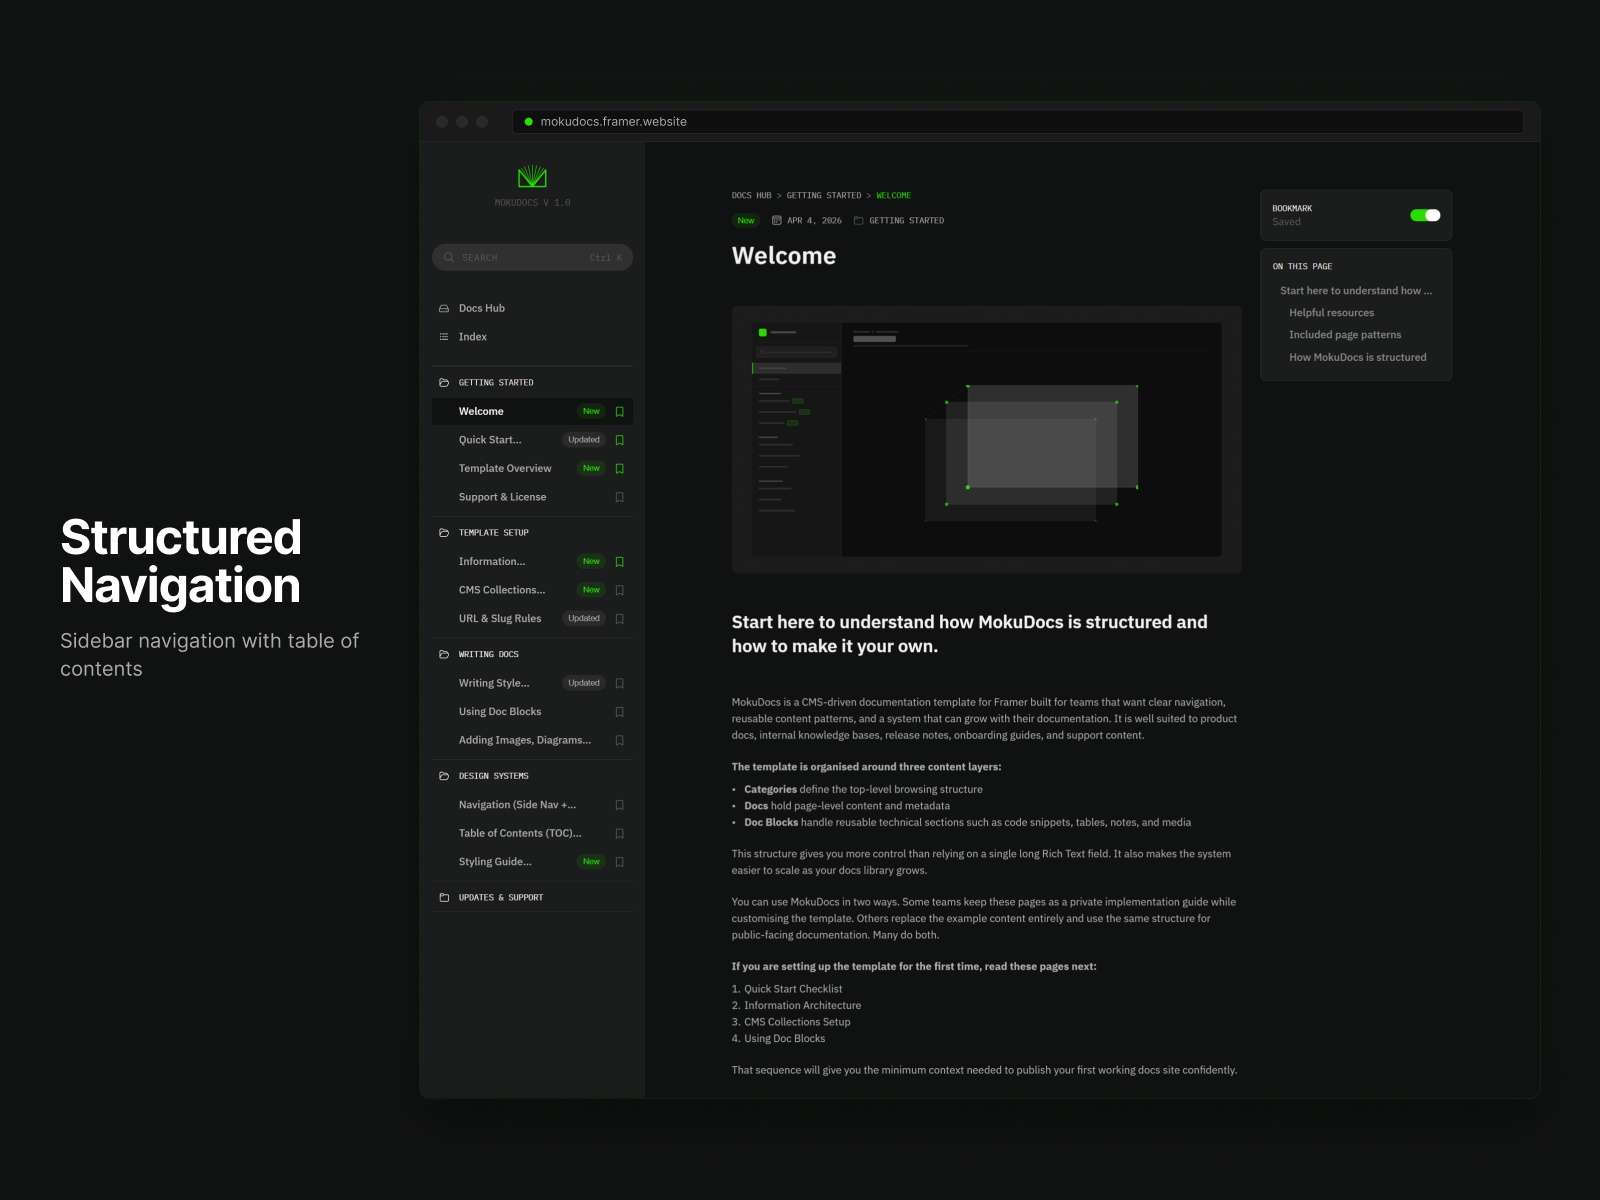
Task: Open the Styling Guide... page
Action: pos(532,862)
